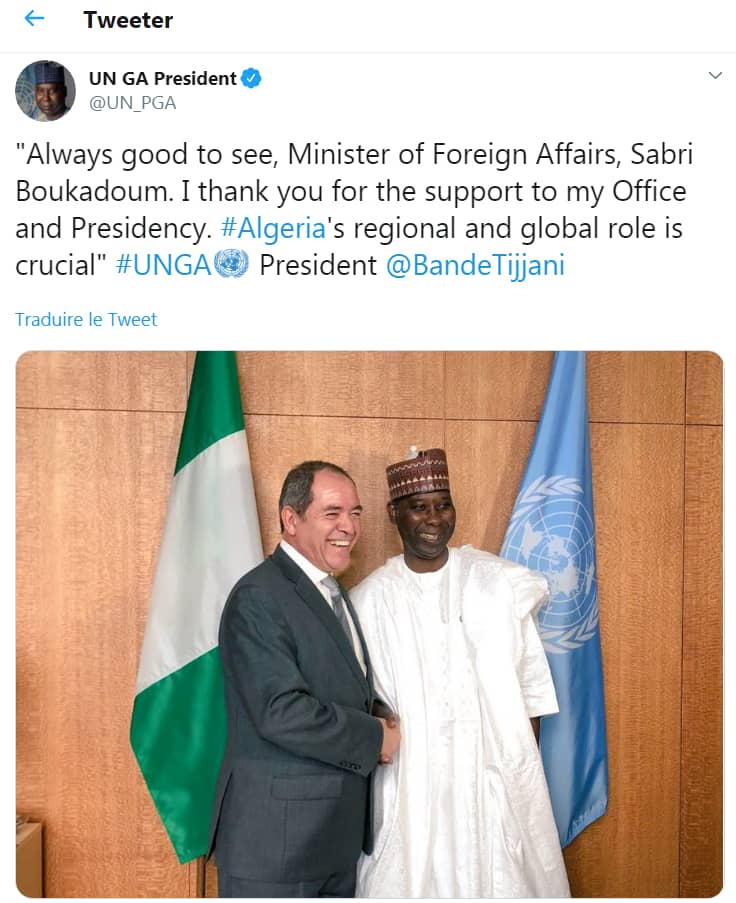Visit the @BandeTijjani mention

(475, 265)
